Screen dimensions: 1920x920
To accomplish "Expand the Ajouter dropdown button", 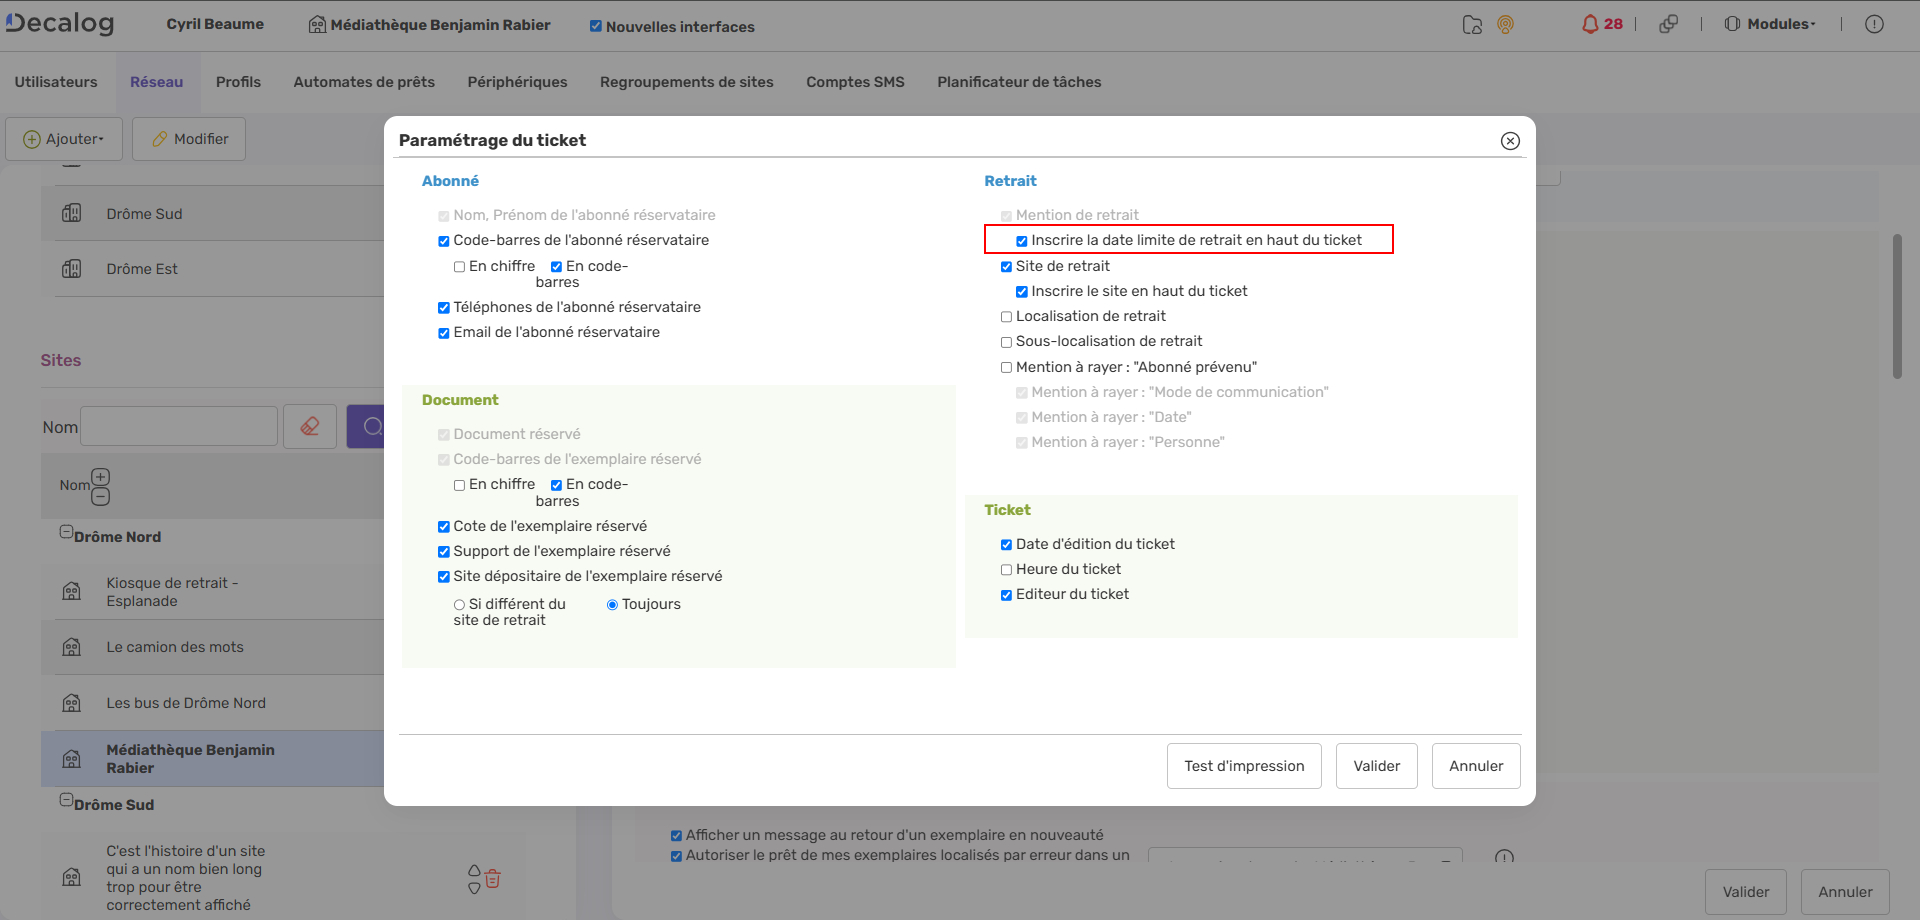I will (64, 139).
